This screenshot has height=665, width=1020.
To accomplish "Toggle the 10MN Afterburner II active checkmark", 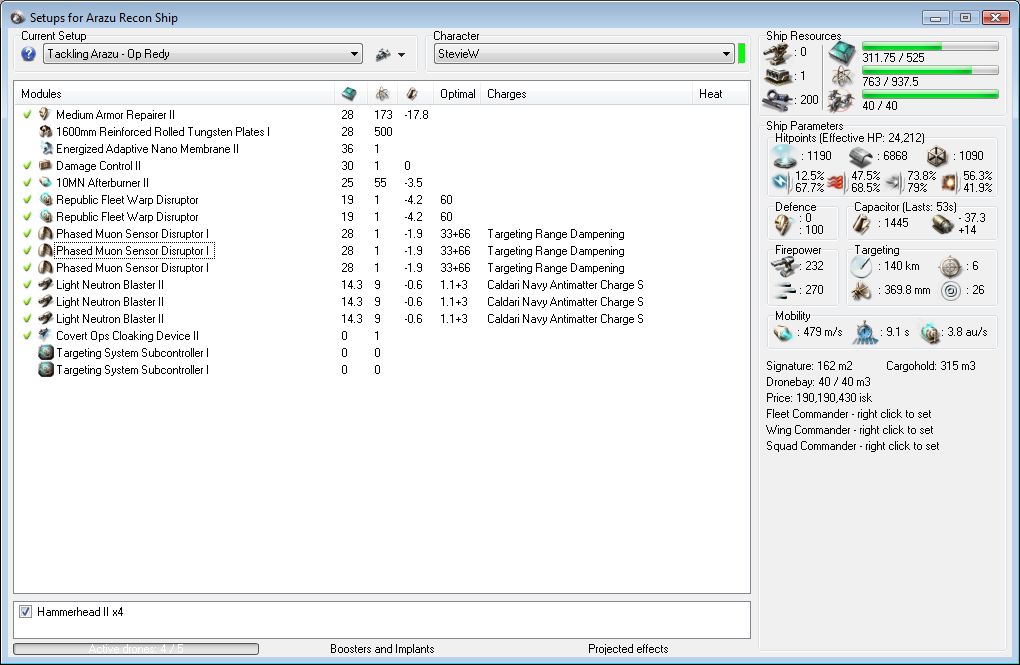I will [27, 182].
